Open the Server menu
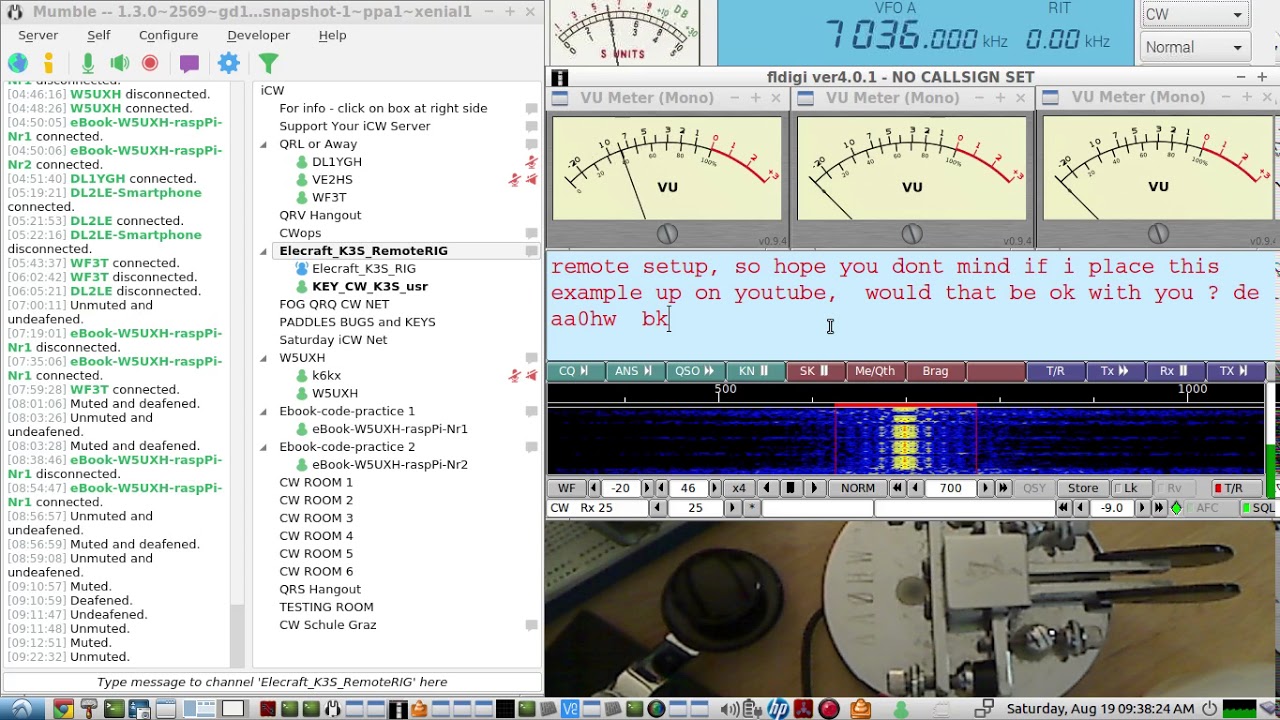The image size is (1280, 720). click(x=38, y=35)
